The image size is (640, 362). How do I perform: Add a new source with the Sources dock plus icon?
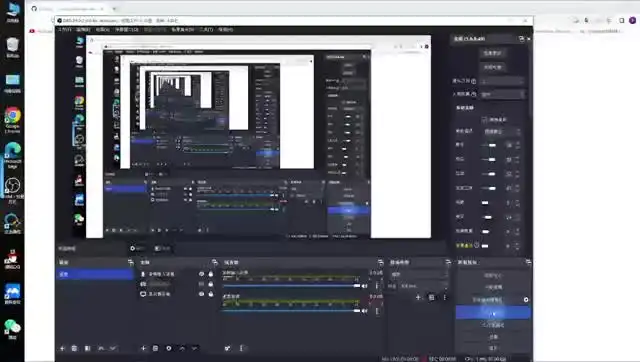click(x=143, y=348)
